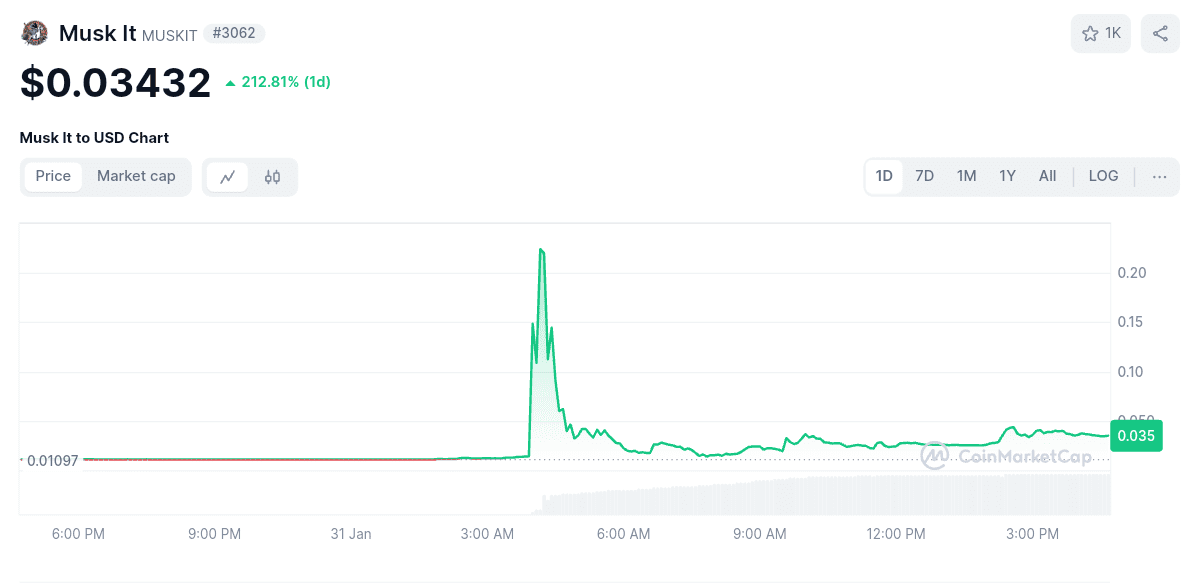Click the green 0.035 price marker
This screenshot has width=1197, height=583.
pyautogui.click(x=1136, y=435)
